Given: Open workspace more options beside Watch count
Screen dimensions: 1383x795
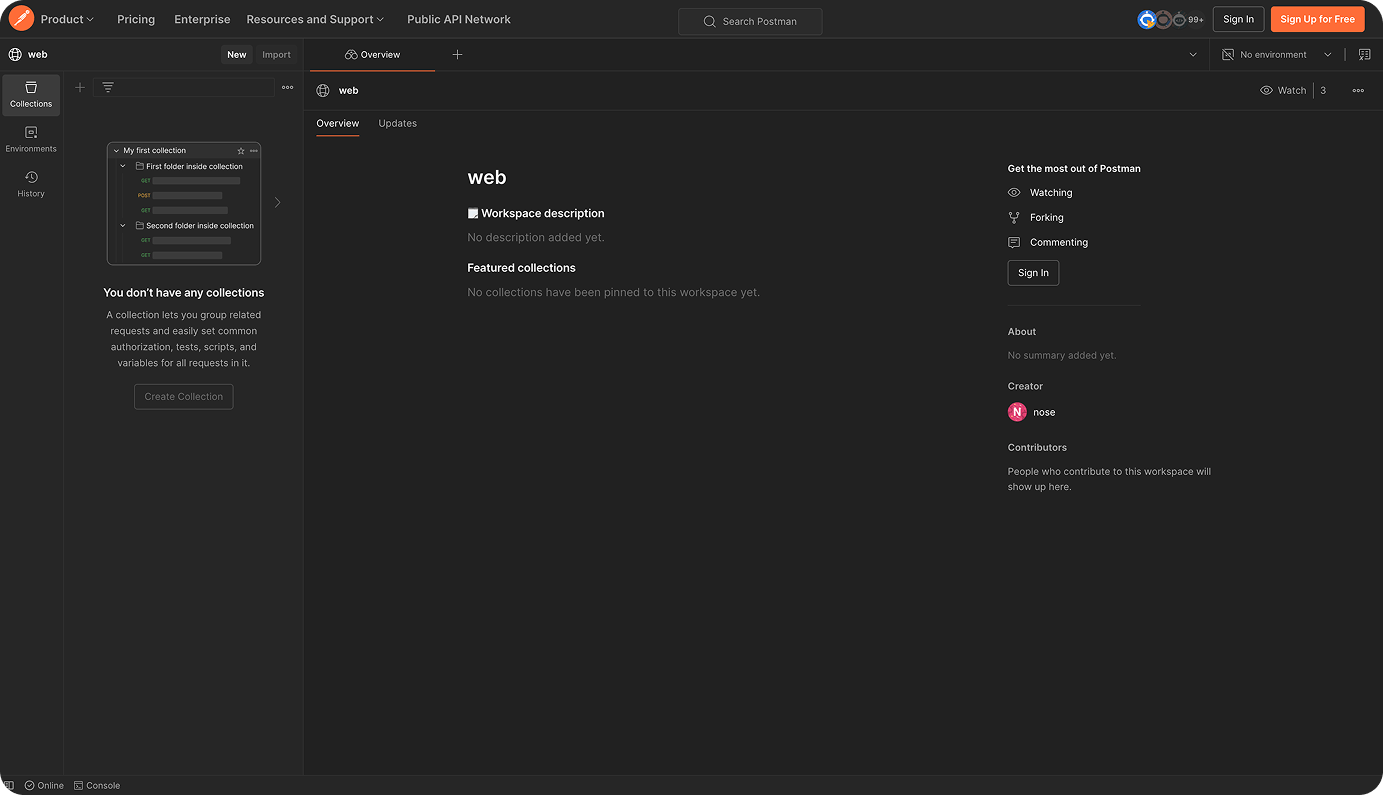Looking at the screenshot, I should (1358, 90).
